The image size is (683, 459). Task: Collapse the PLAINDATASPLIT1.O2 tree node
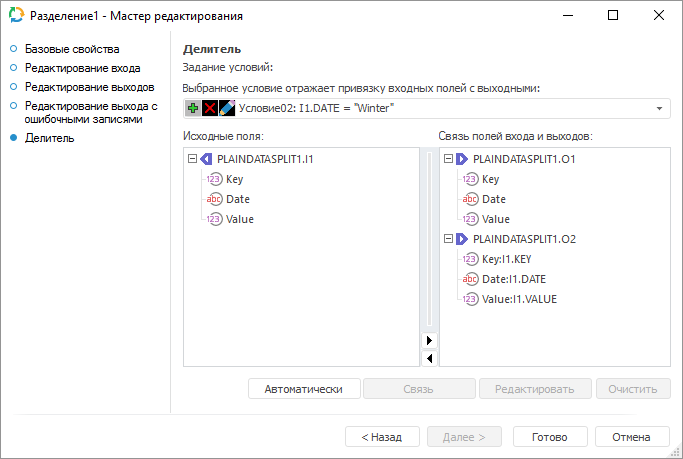[x=447, y=239]
